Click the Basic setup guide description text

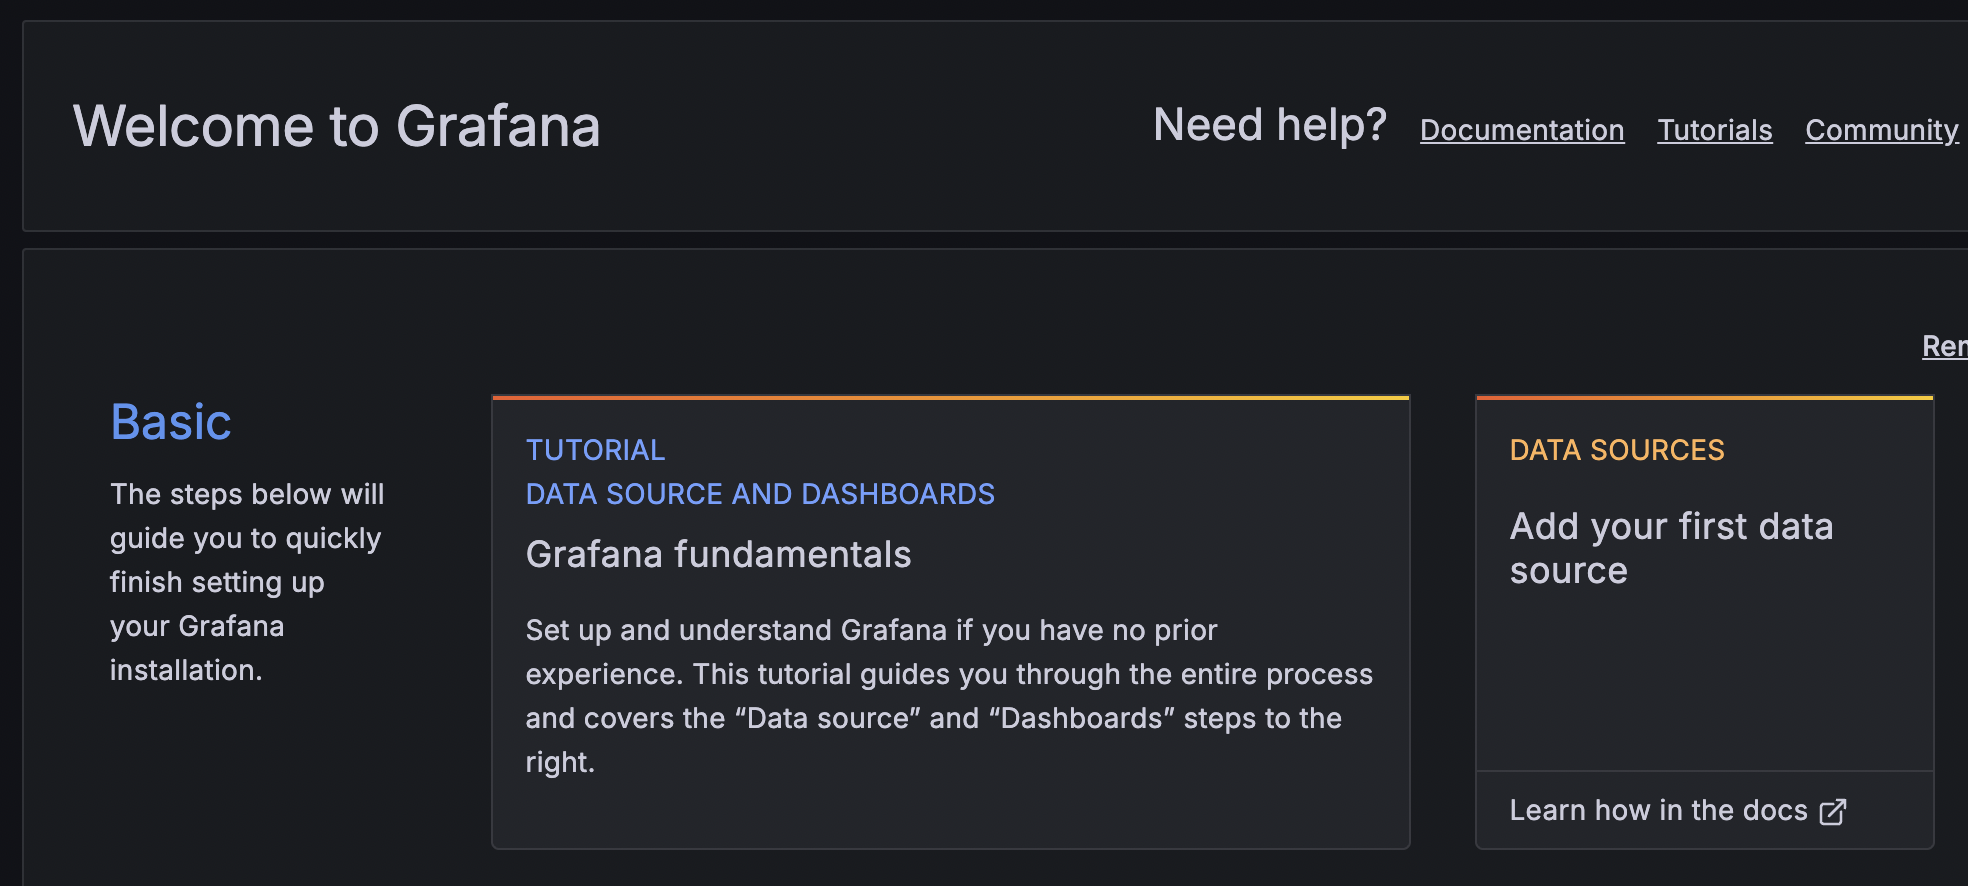tap(247, 582)
